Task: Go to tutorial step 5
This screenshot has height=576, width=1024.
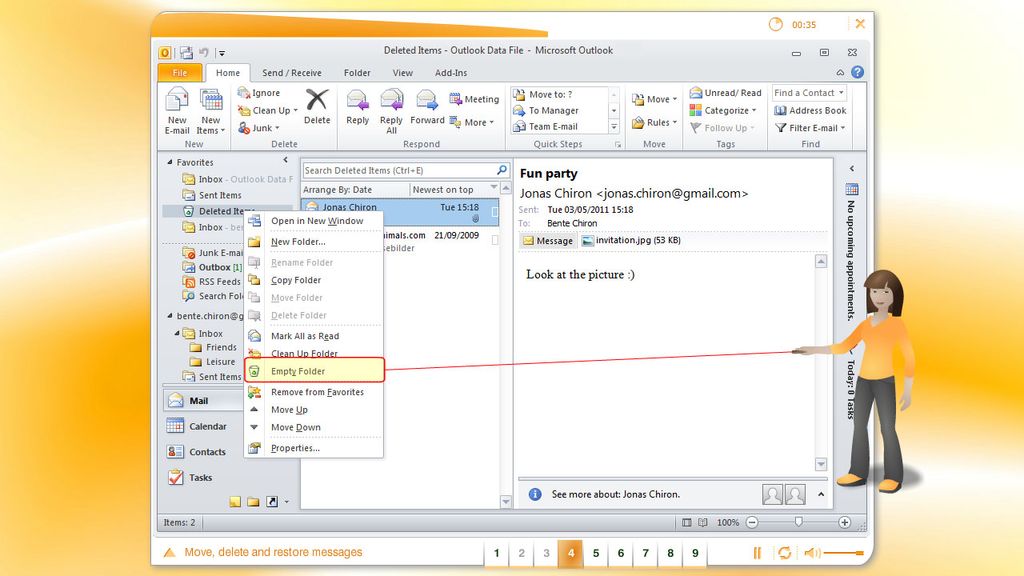Action: [596, 553]
